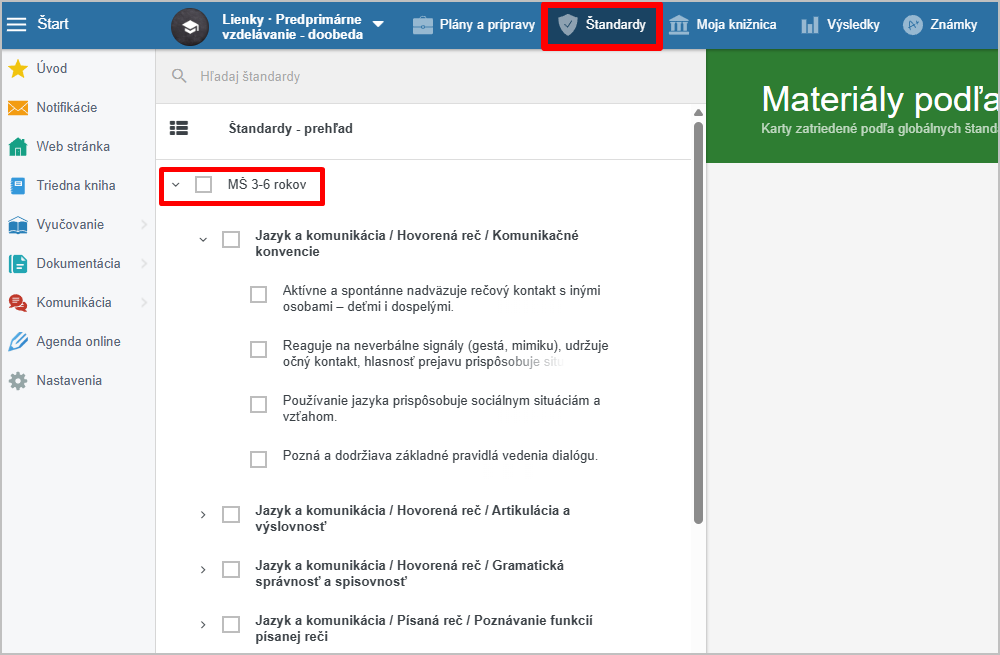Open the Moja knižnica tab
The height and width of the screenshot is (655, 1000).
click(x=722, y=24)
